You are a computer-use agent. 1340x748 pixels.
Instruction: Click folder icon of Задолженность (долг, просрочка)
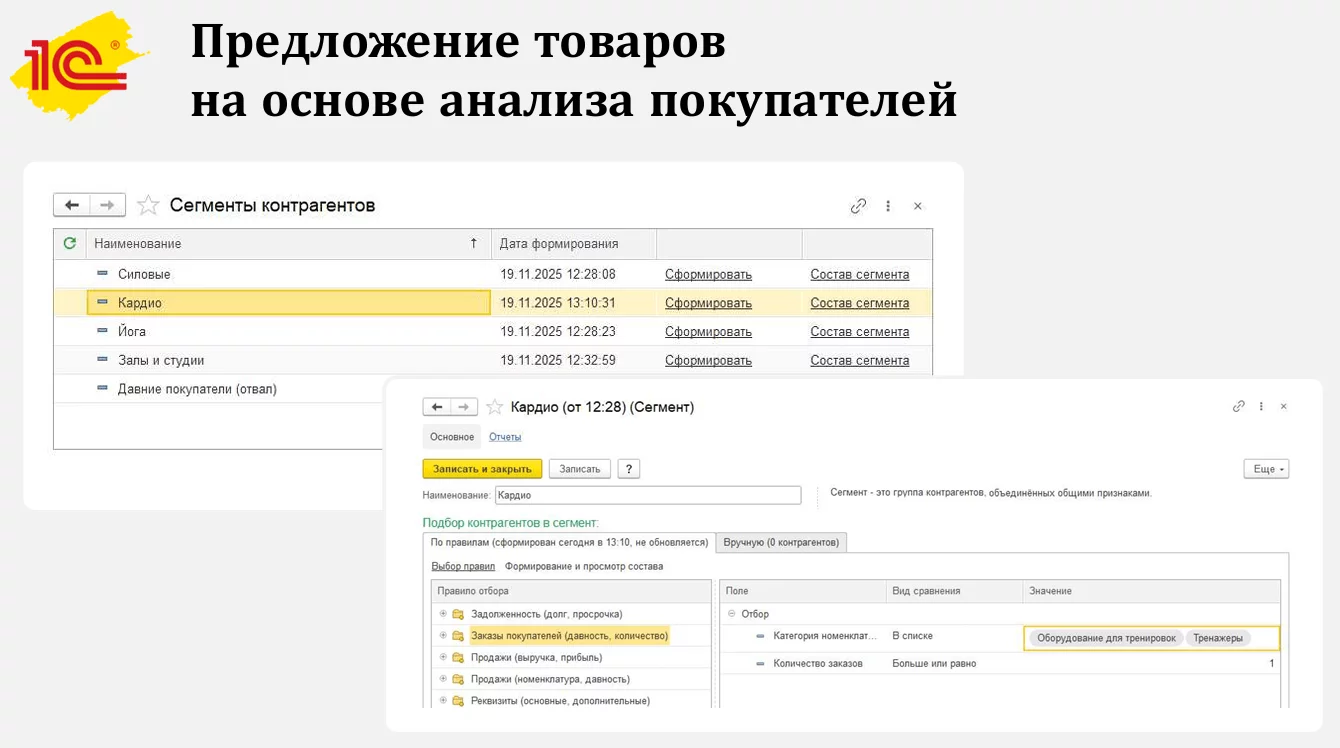point(458,614)
